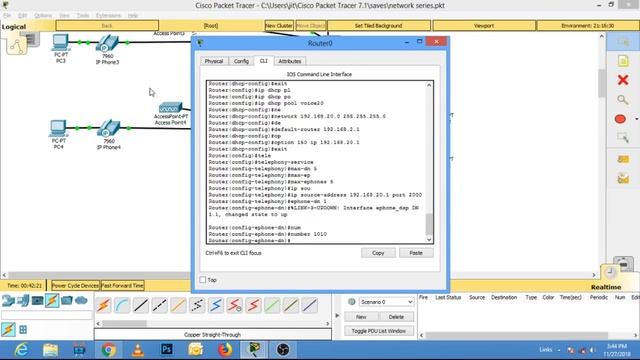Viewport: 640px width, 360px height.
Task: Open Photoshop from the taskbar
Action: click(x=167, y=350)
